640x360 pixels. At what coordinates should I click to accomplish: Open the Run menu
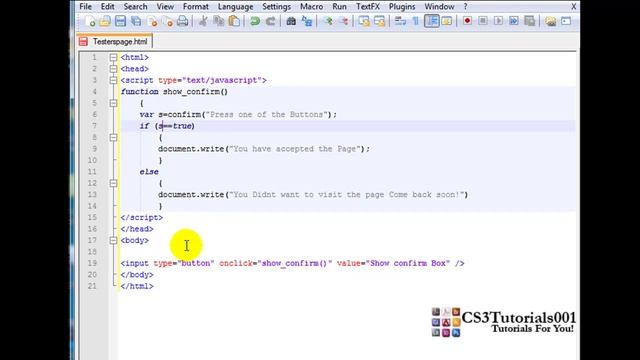339,7
